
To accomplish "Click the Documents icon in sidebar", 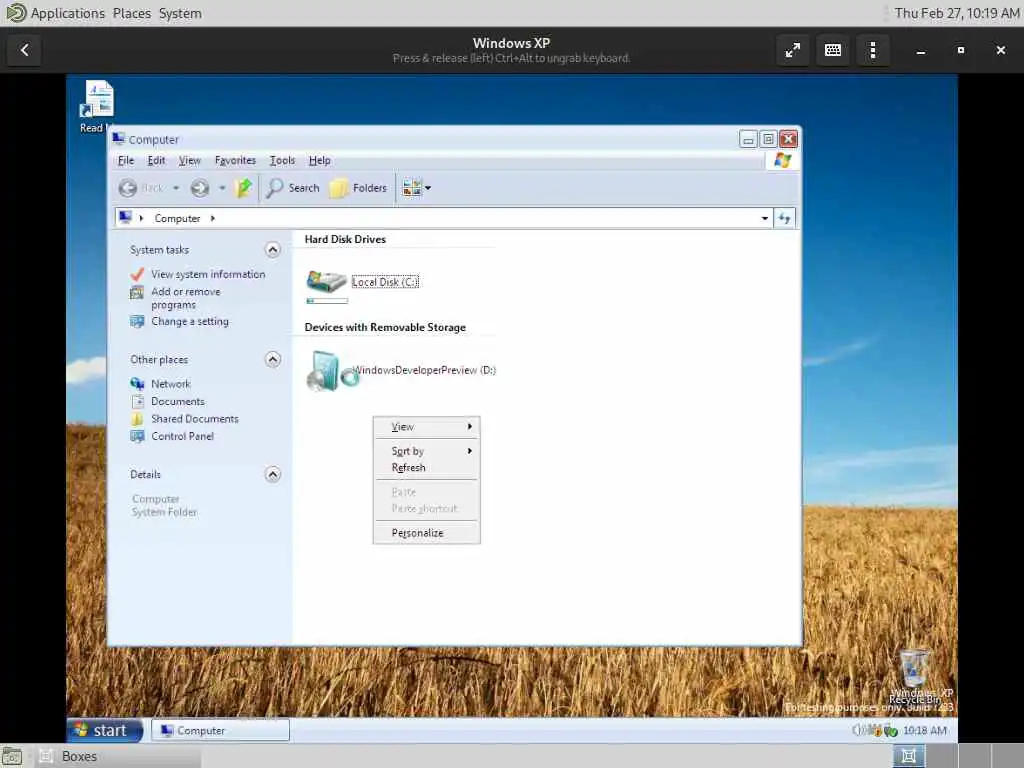I will [137, 402].
